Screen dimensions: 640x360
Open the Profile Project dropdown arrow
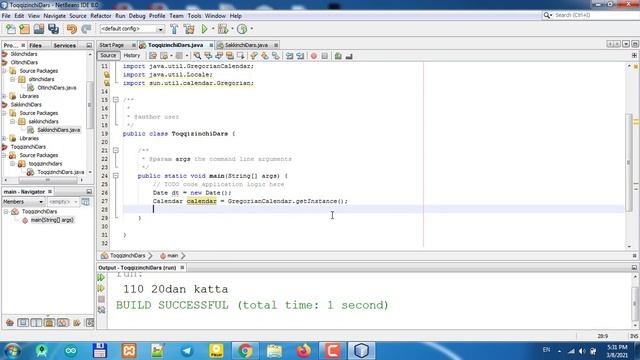point(251,29)
